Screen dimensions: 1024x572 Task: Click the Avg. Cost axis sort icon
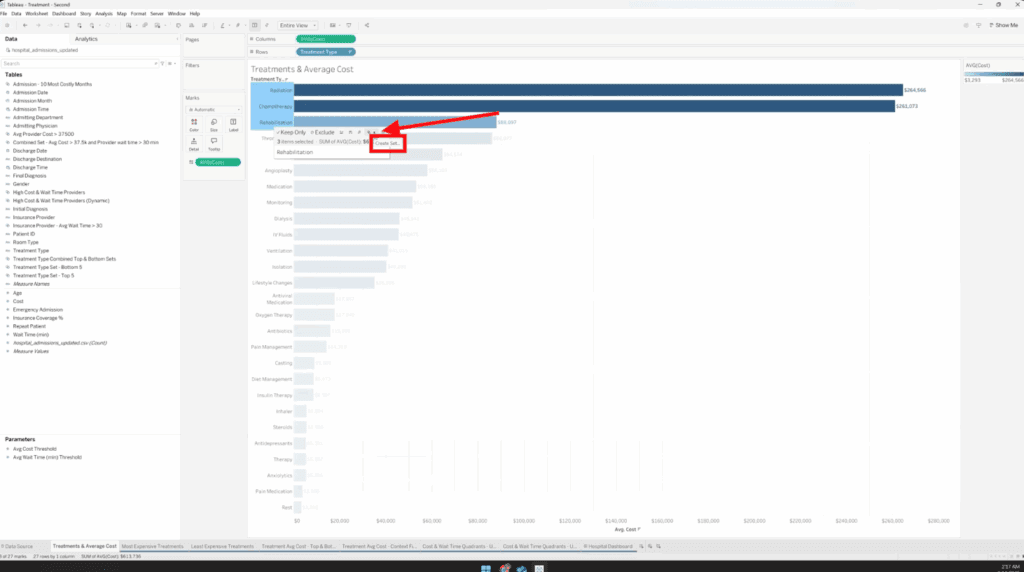pos(639,530)
